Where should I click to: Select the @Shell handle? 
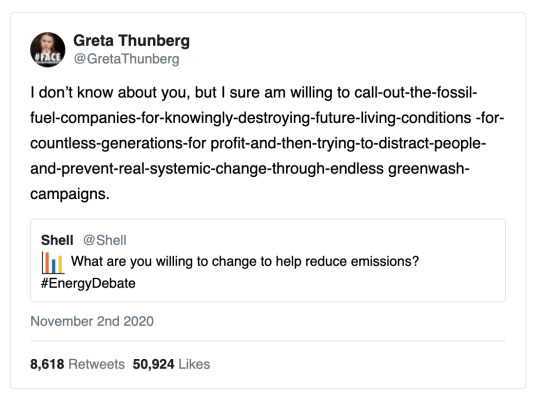point(105,240)
